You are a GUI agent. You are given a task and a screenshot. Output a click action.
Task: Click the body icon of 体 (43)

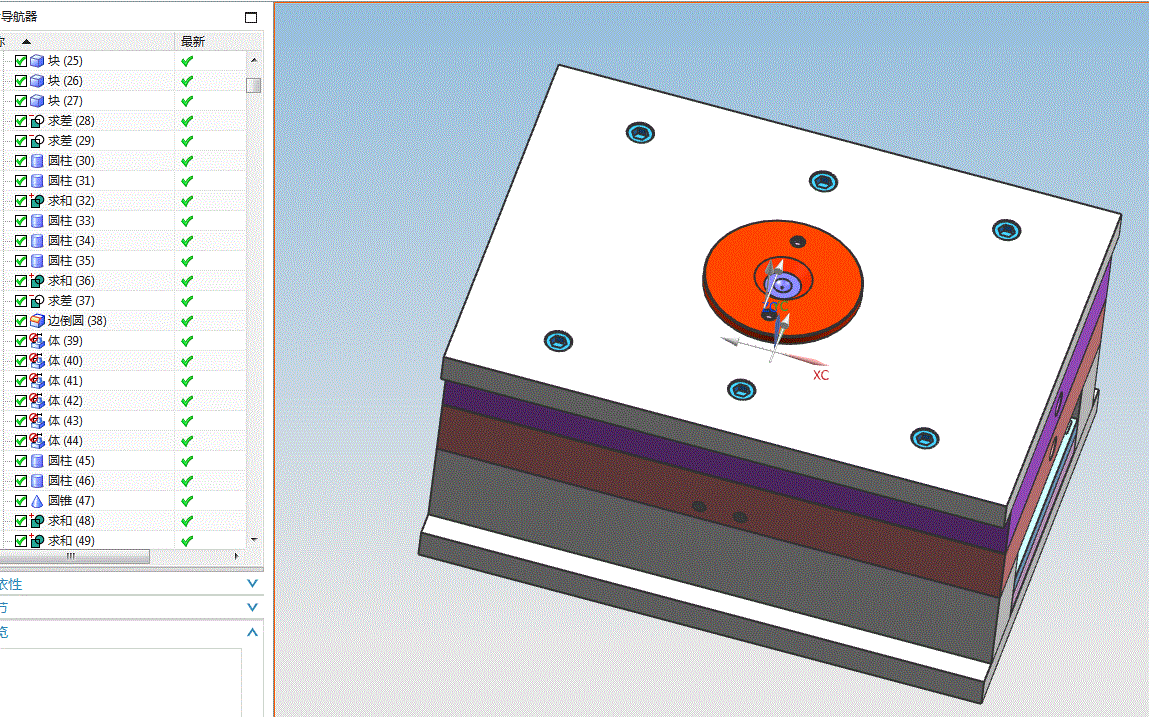coord(37,421)
